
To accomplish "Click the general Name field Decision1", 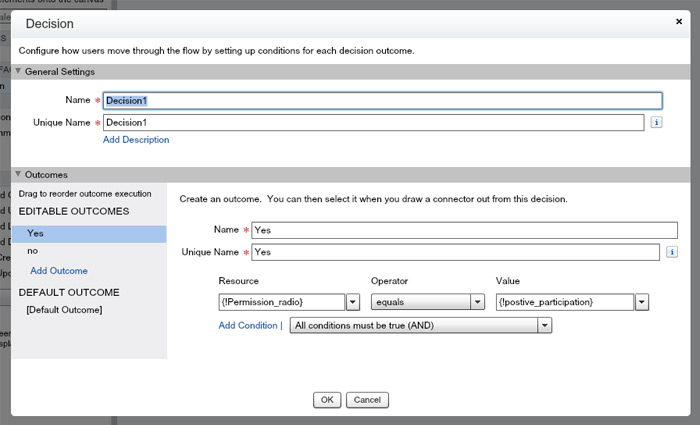I will [x=383, y=100].
